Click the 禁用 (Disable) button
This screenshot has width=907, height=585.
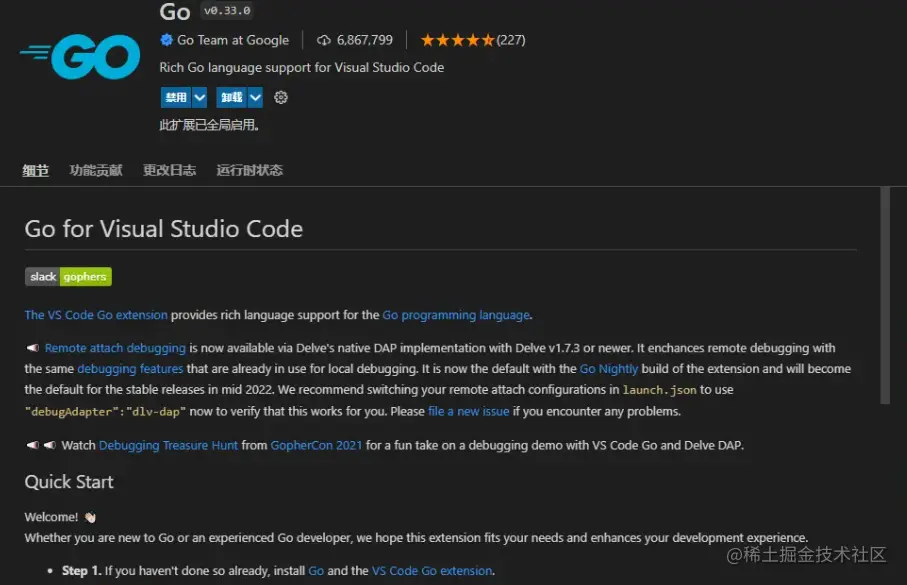[x=176, y=97]
